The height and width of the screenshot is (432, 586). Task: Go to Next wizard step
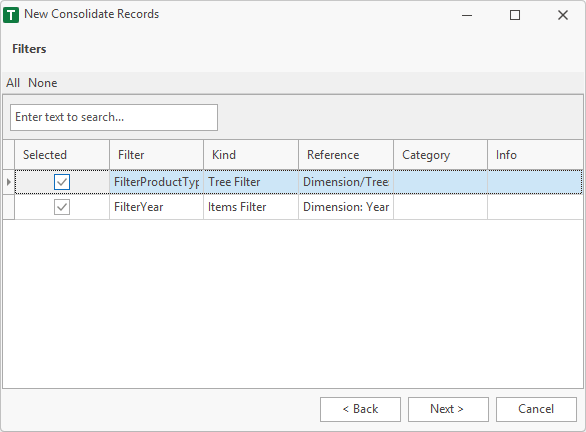(x=448, y=409)
